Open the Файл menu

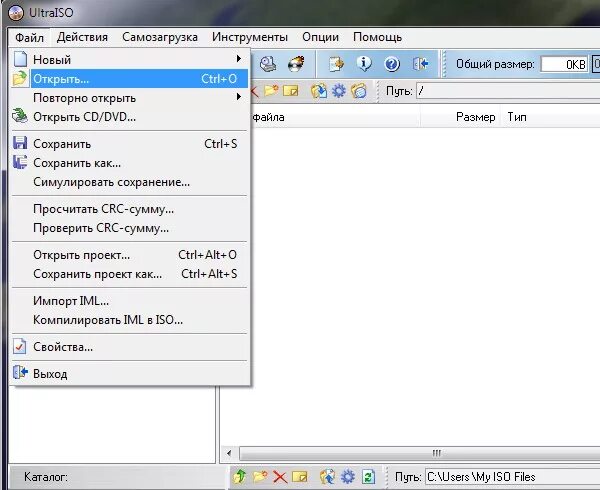29,37
